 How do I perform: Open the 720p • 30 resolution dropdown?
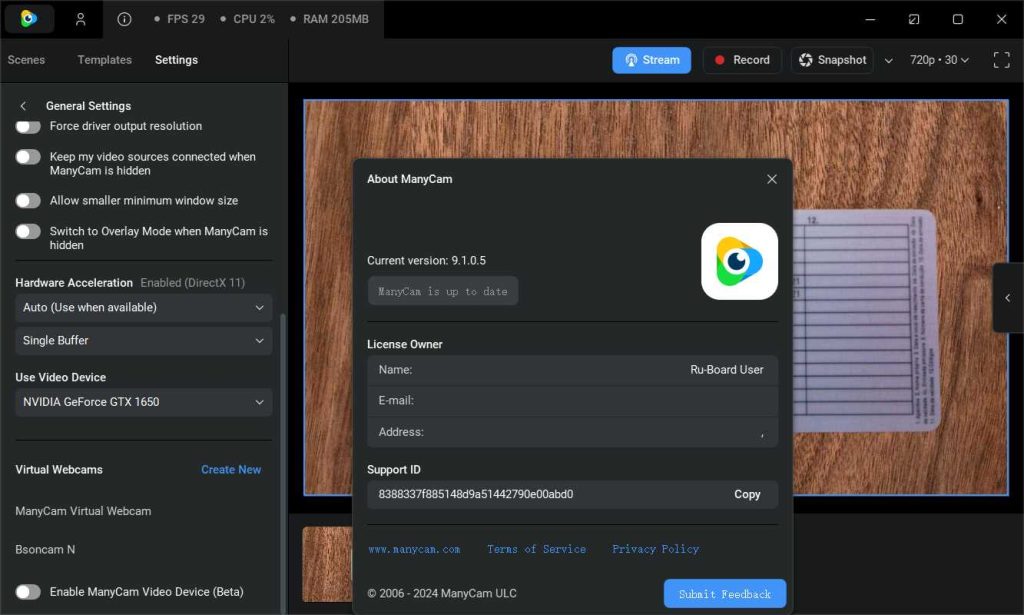click(x=939, y=60)
